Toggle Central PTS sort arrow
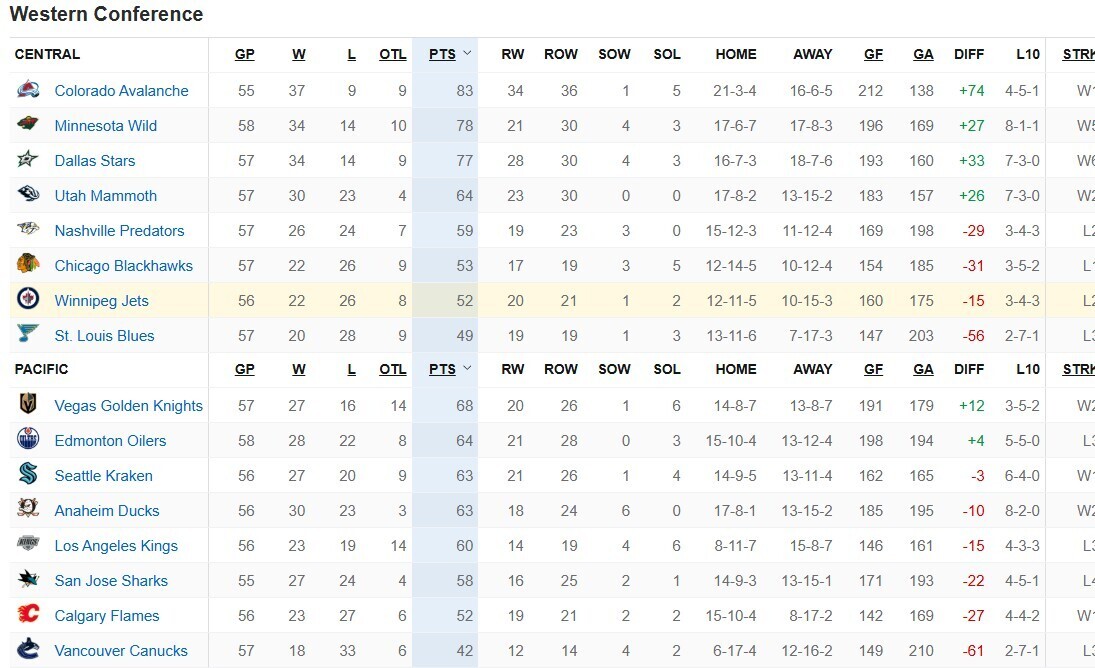This screenshot has width=1095, height=668. [467, 54]
